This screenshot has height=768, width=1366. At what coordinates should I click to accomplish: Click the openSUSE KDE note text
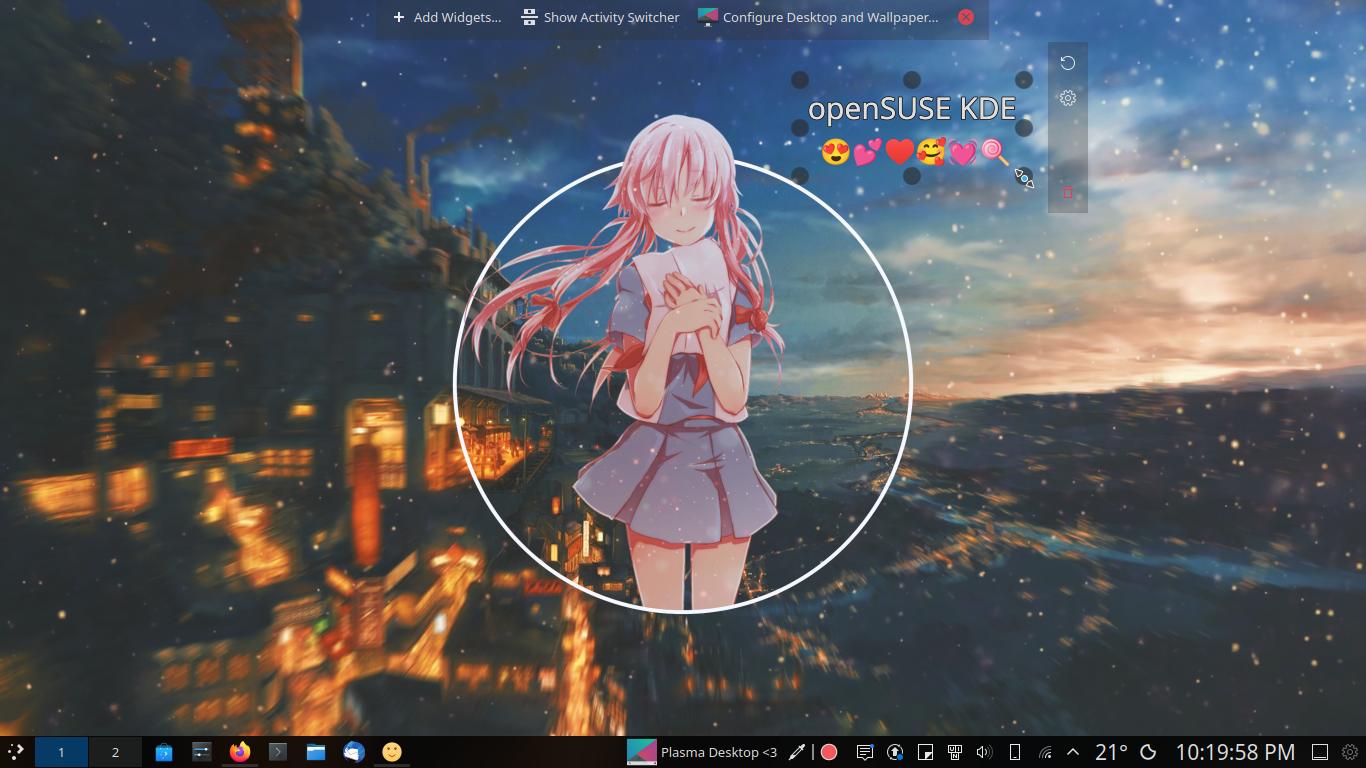click(912, 108)
